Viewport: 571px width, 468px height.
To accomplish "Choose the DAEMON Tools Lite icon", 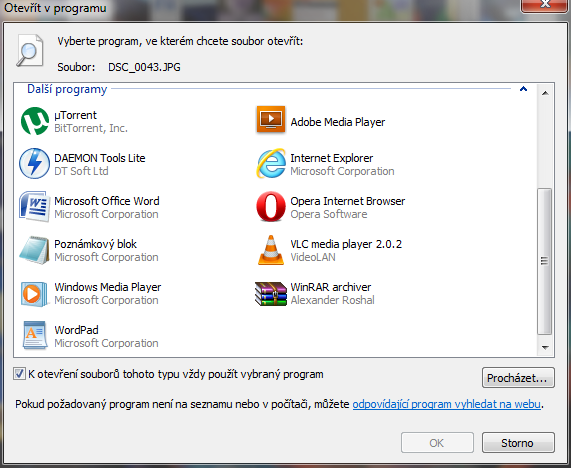I will tap(35, 164).
